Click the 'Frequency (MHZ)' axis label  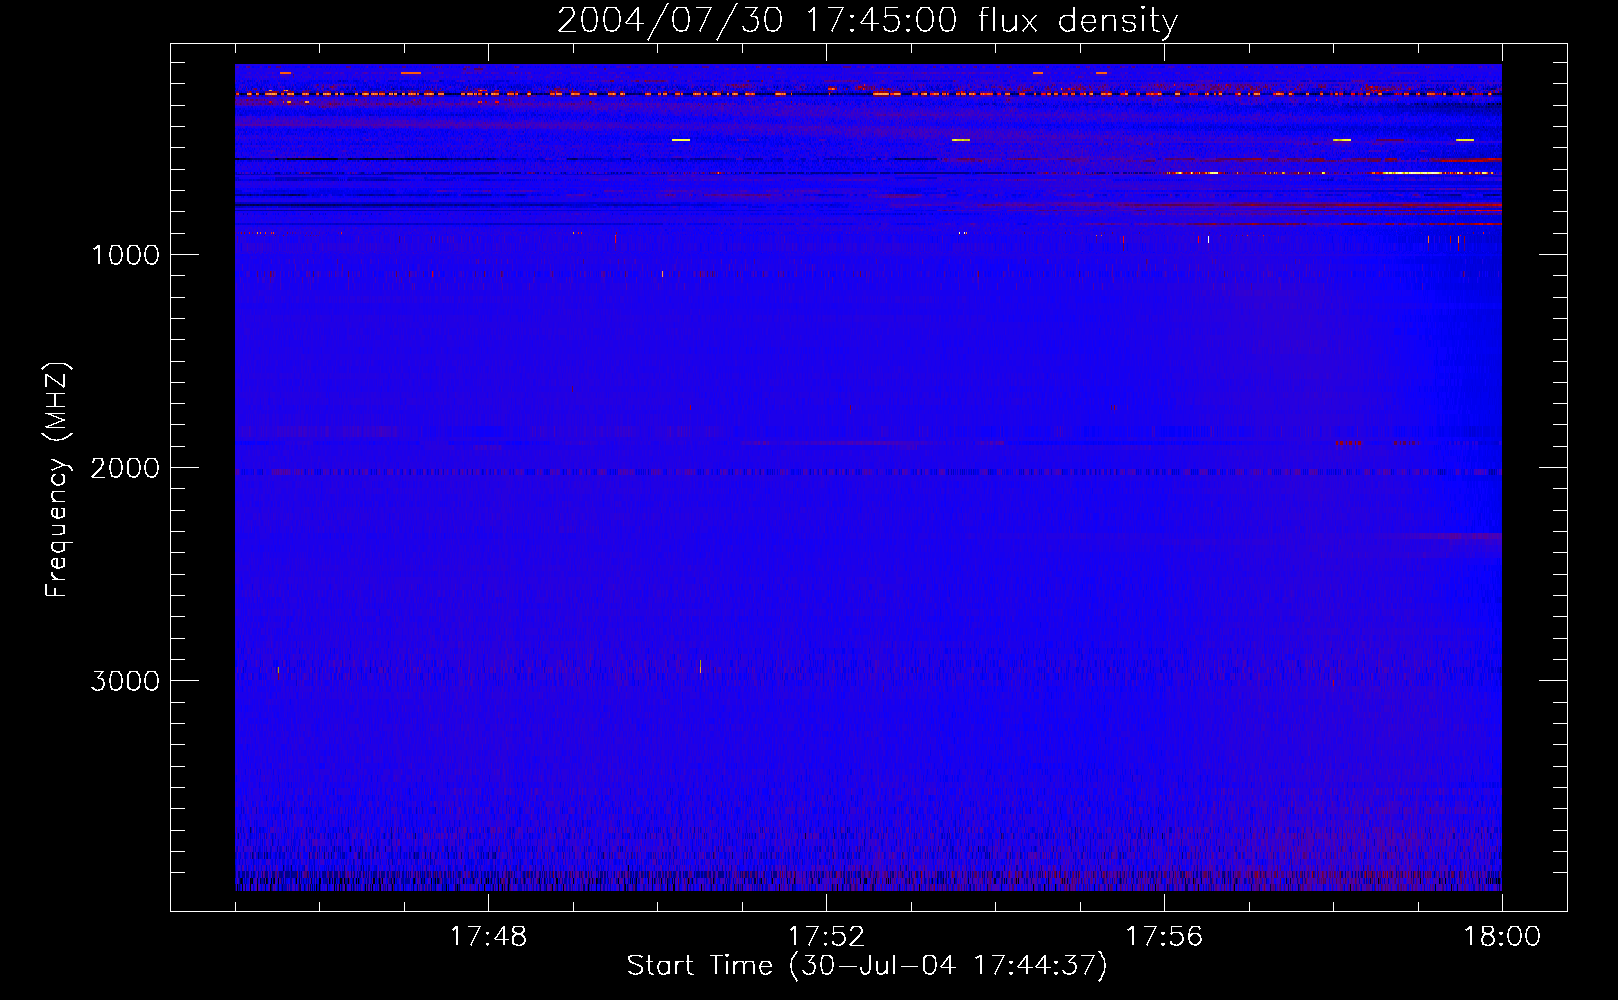click(x=57, y=480)
